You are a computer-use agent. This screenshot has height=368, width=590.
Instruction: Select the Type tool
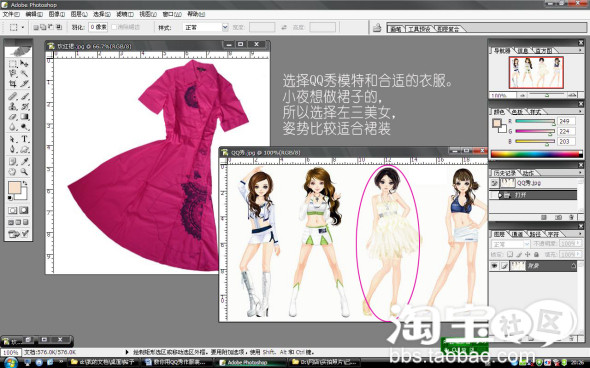24,139
